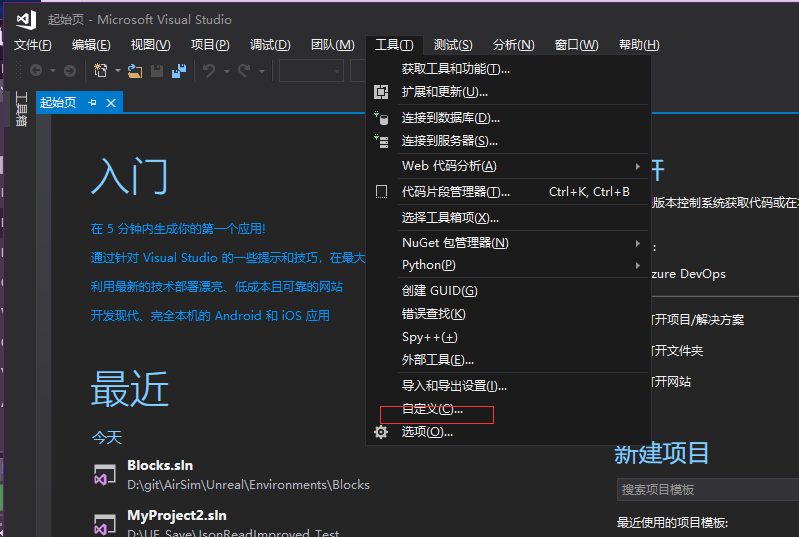Open link 在 5 分钟内生成你的第一个应用!
Viewport: 799px width, 537px height.
tap(178, 229)
